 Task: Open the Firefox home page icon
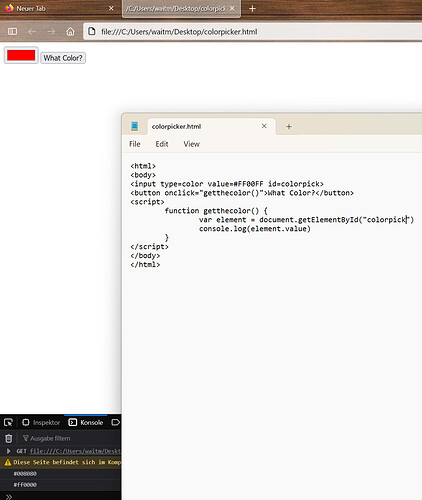[70, 31]
